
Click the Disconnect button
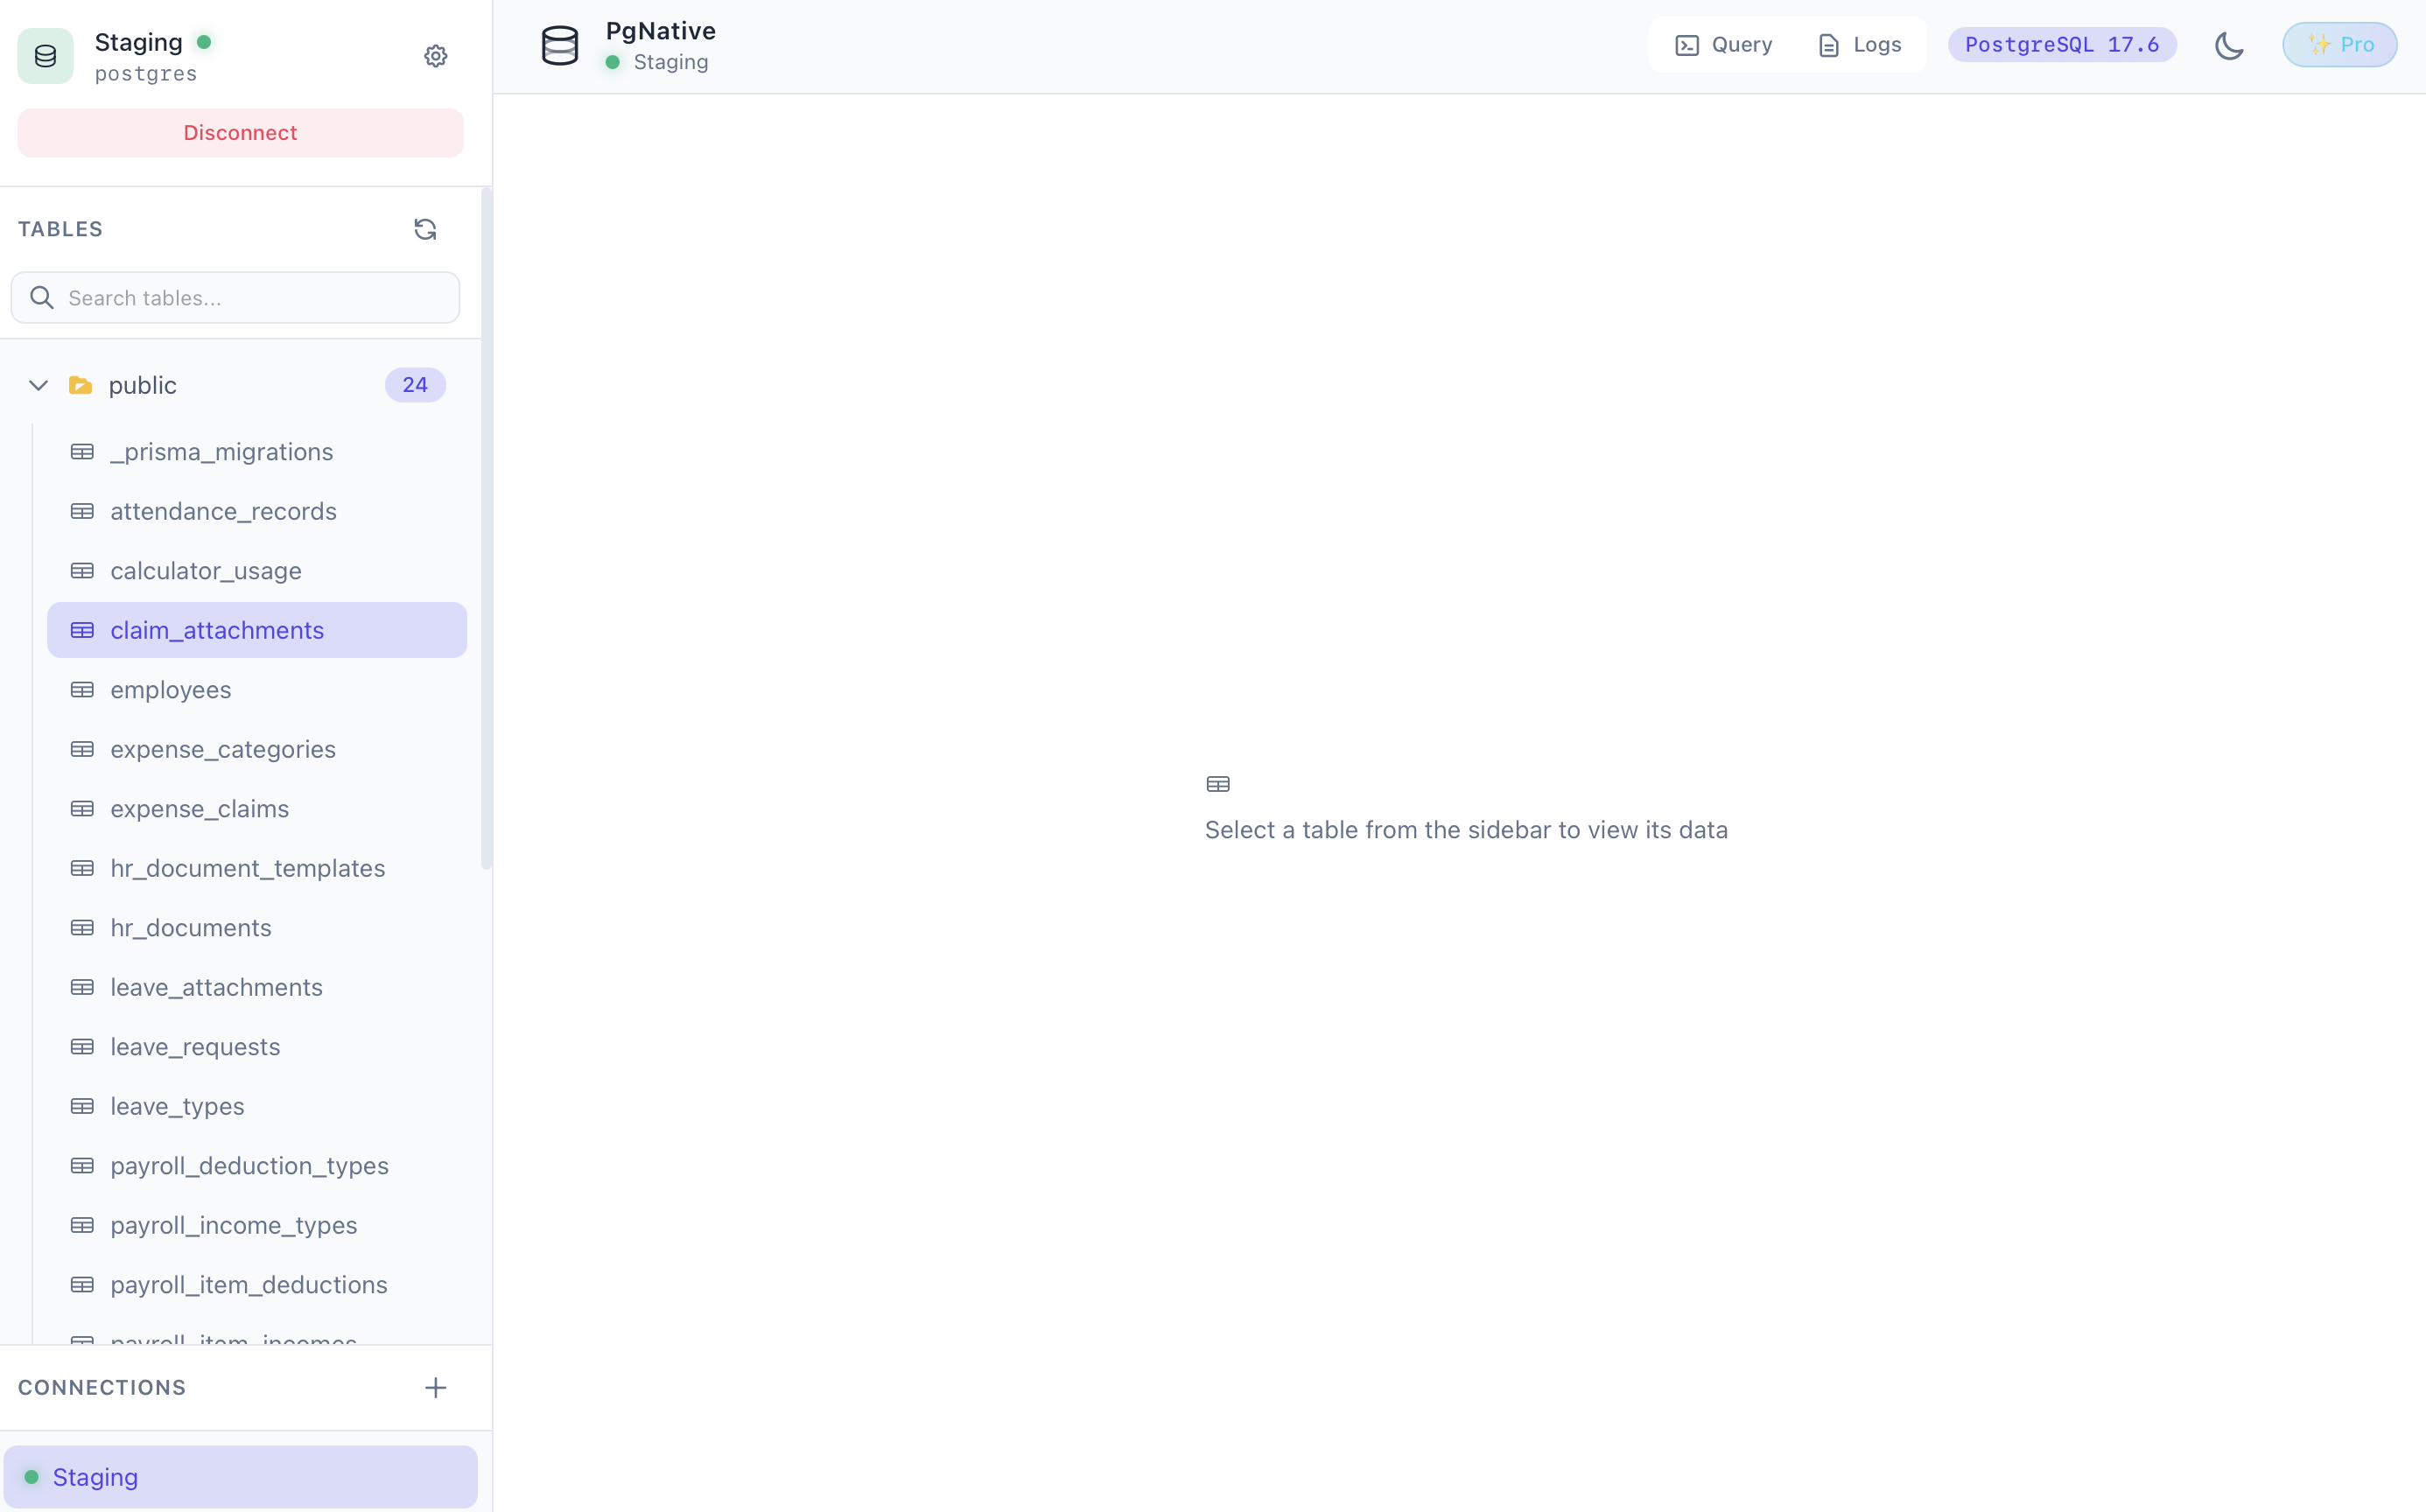240,132
